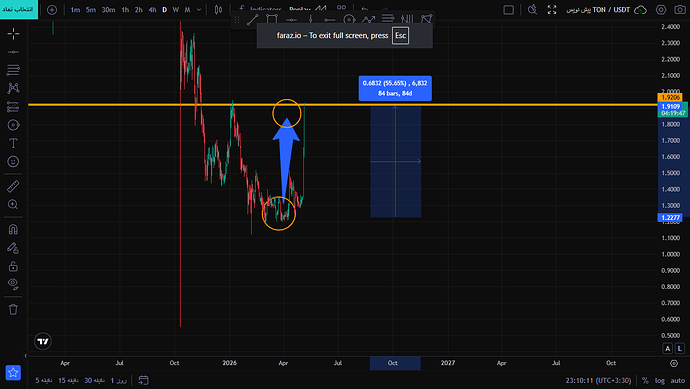Select the W weekly timeframe

(x=176, y=10)
